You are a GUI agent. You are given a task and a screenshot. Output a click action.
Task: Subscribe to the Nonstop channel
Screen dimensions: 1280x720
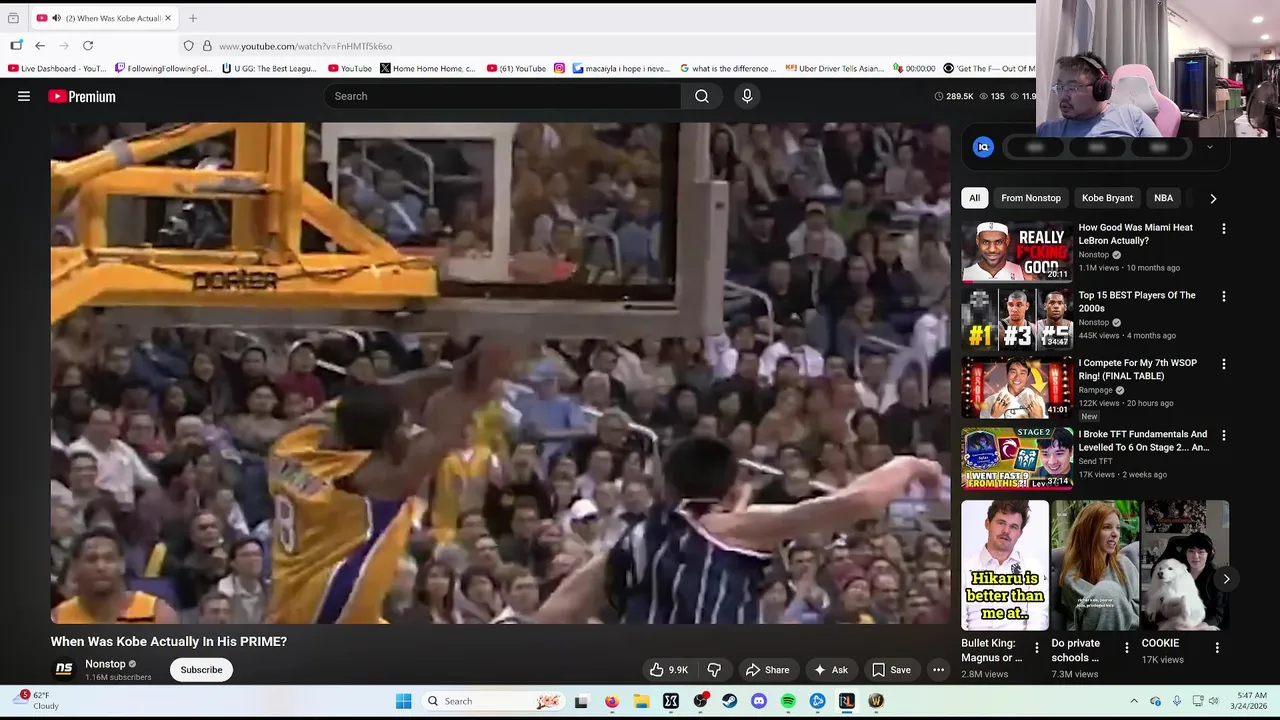[x=201, y=670]
